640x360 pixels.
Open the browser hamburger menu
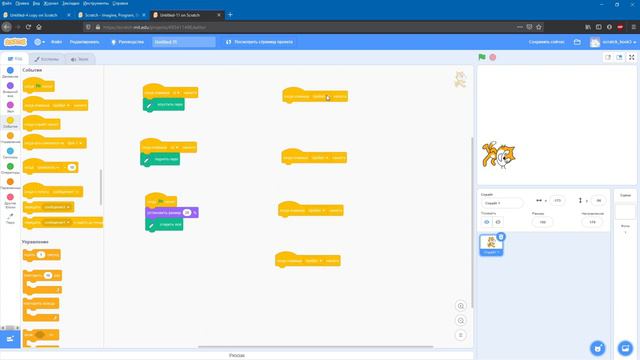pos(633,27)
